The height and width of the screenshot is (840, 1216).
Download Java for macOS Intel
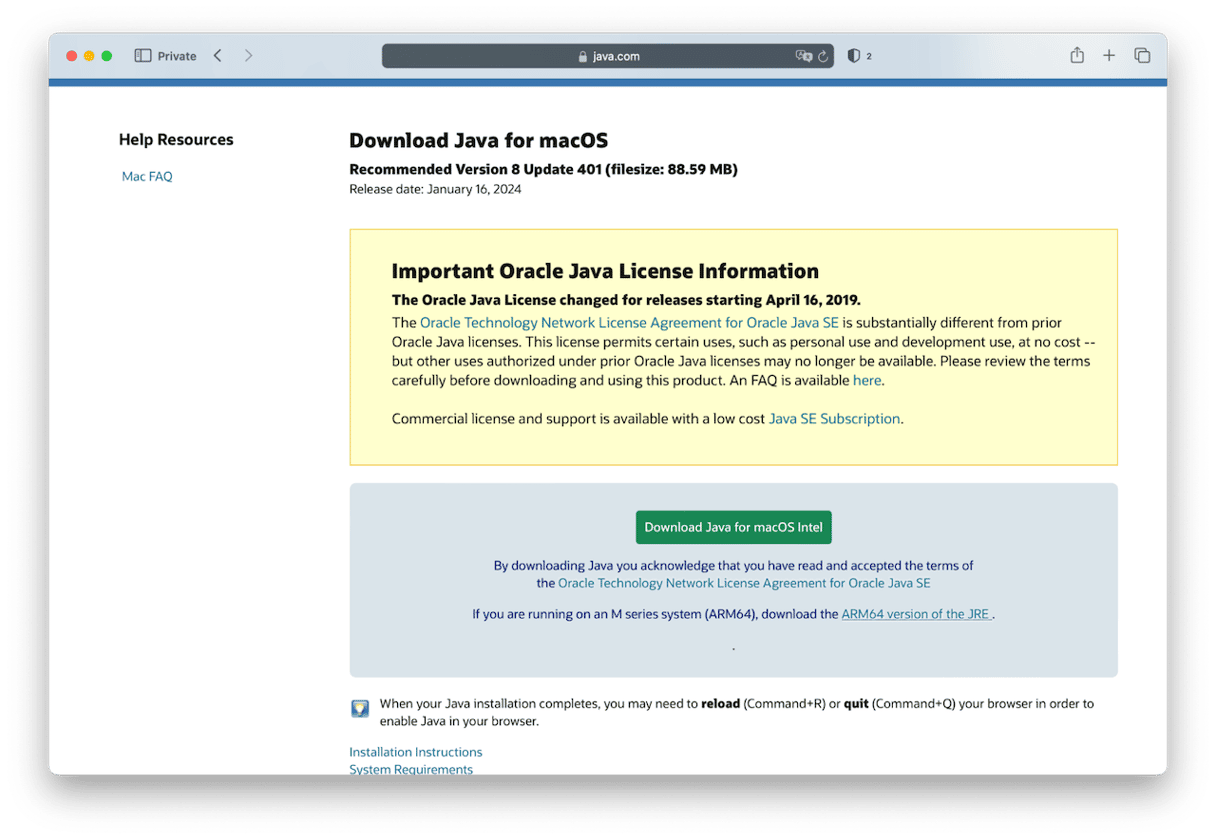[x=733, y=527]
